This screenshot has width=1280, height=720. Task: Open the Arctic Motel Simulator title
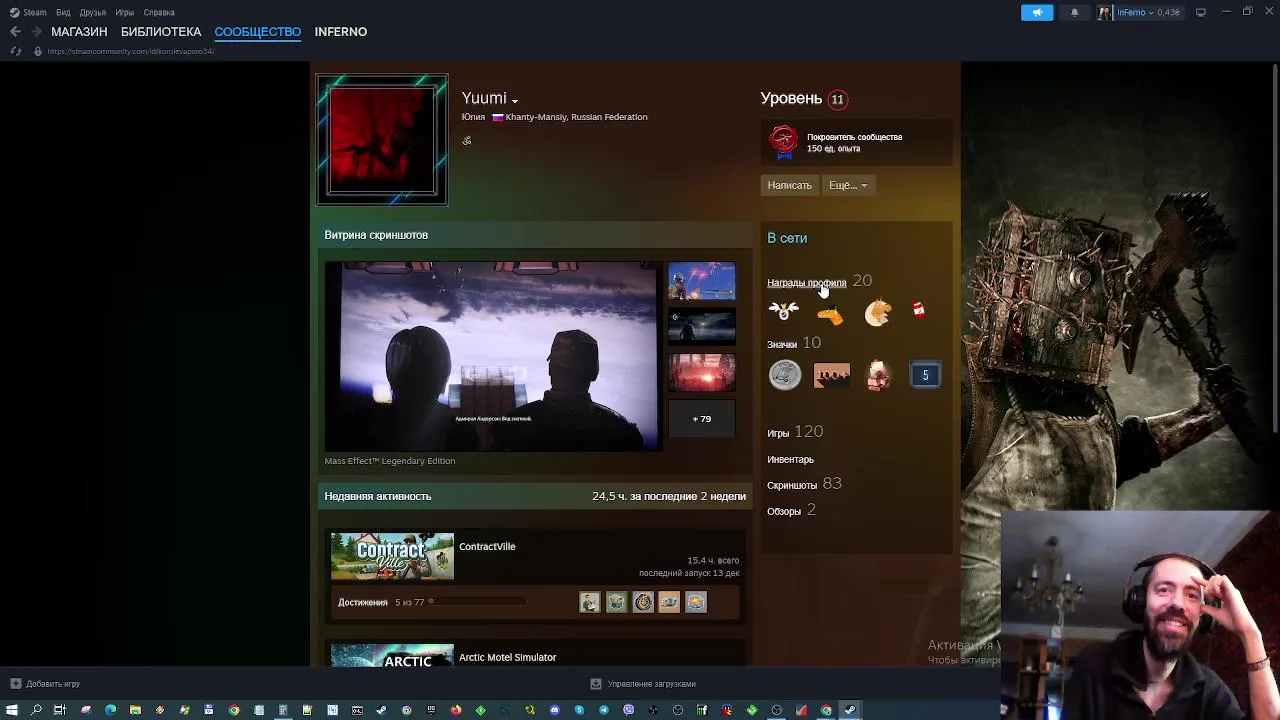(x=507, y=657)
